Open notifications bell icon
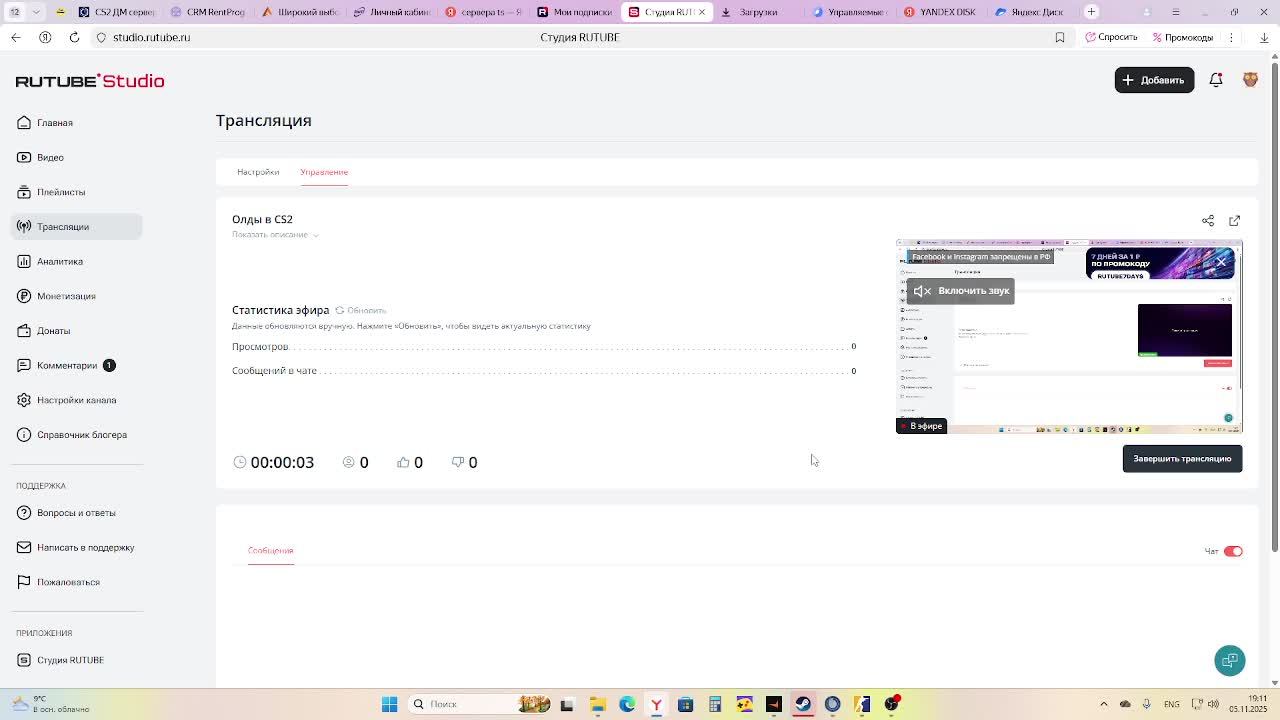This screenshot has width=1280, height=720. (x=1216, y=80)
